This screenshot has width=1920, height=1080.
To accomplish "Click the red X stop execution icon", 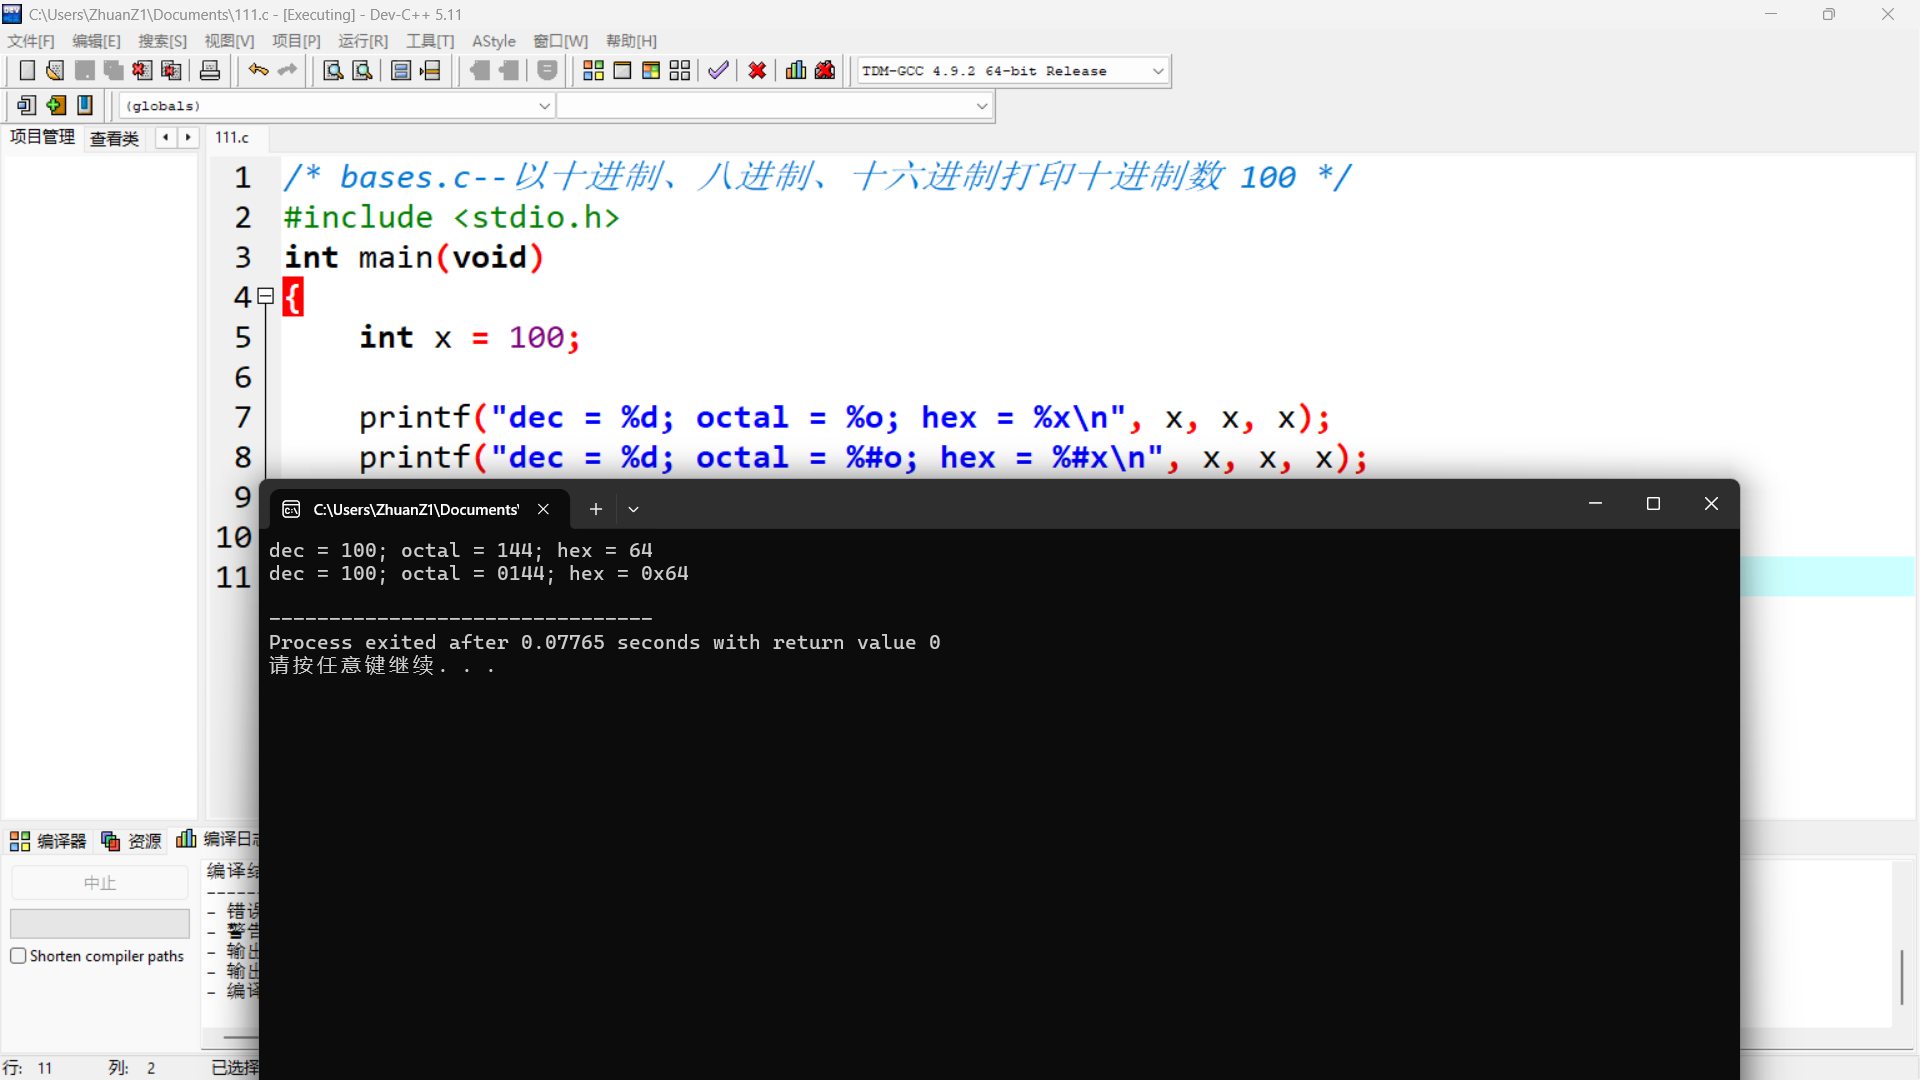I will click(x=757, y=70).
